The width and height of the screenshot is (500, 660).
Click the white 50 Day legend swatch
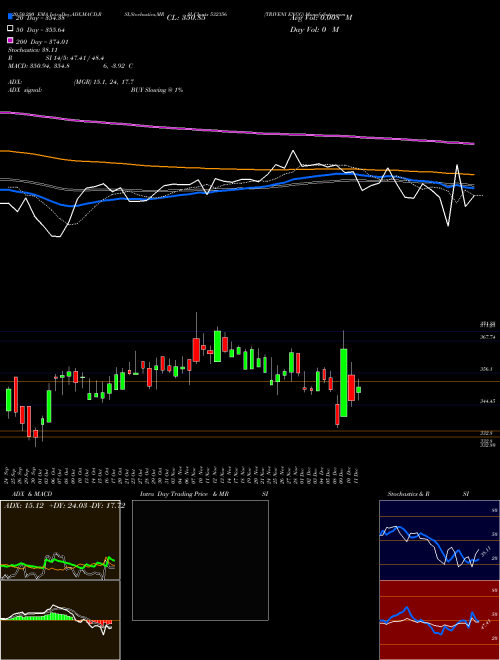coord(11,29)
